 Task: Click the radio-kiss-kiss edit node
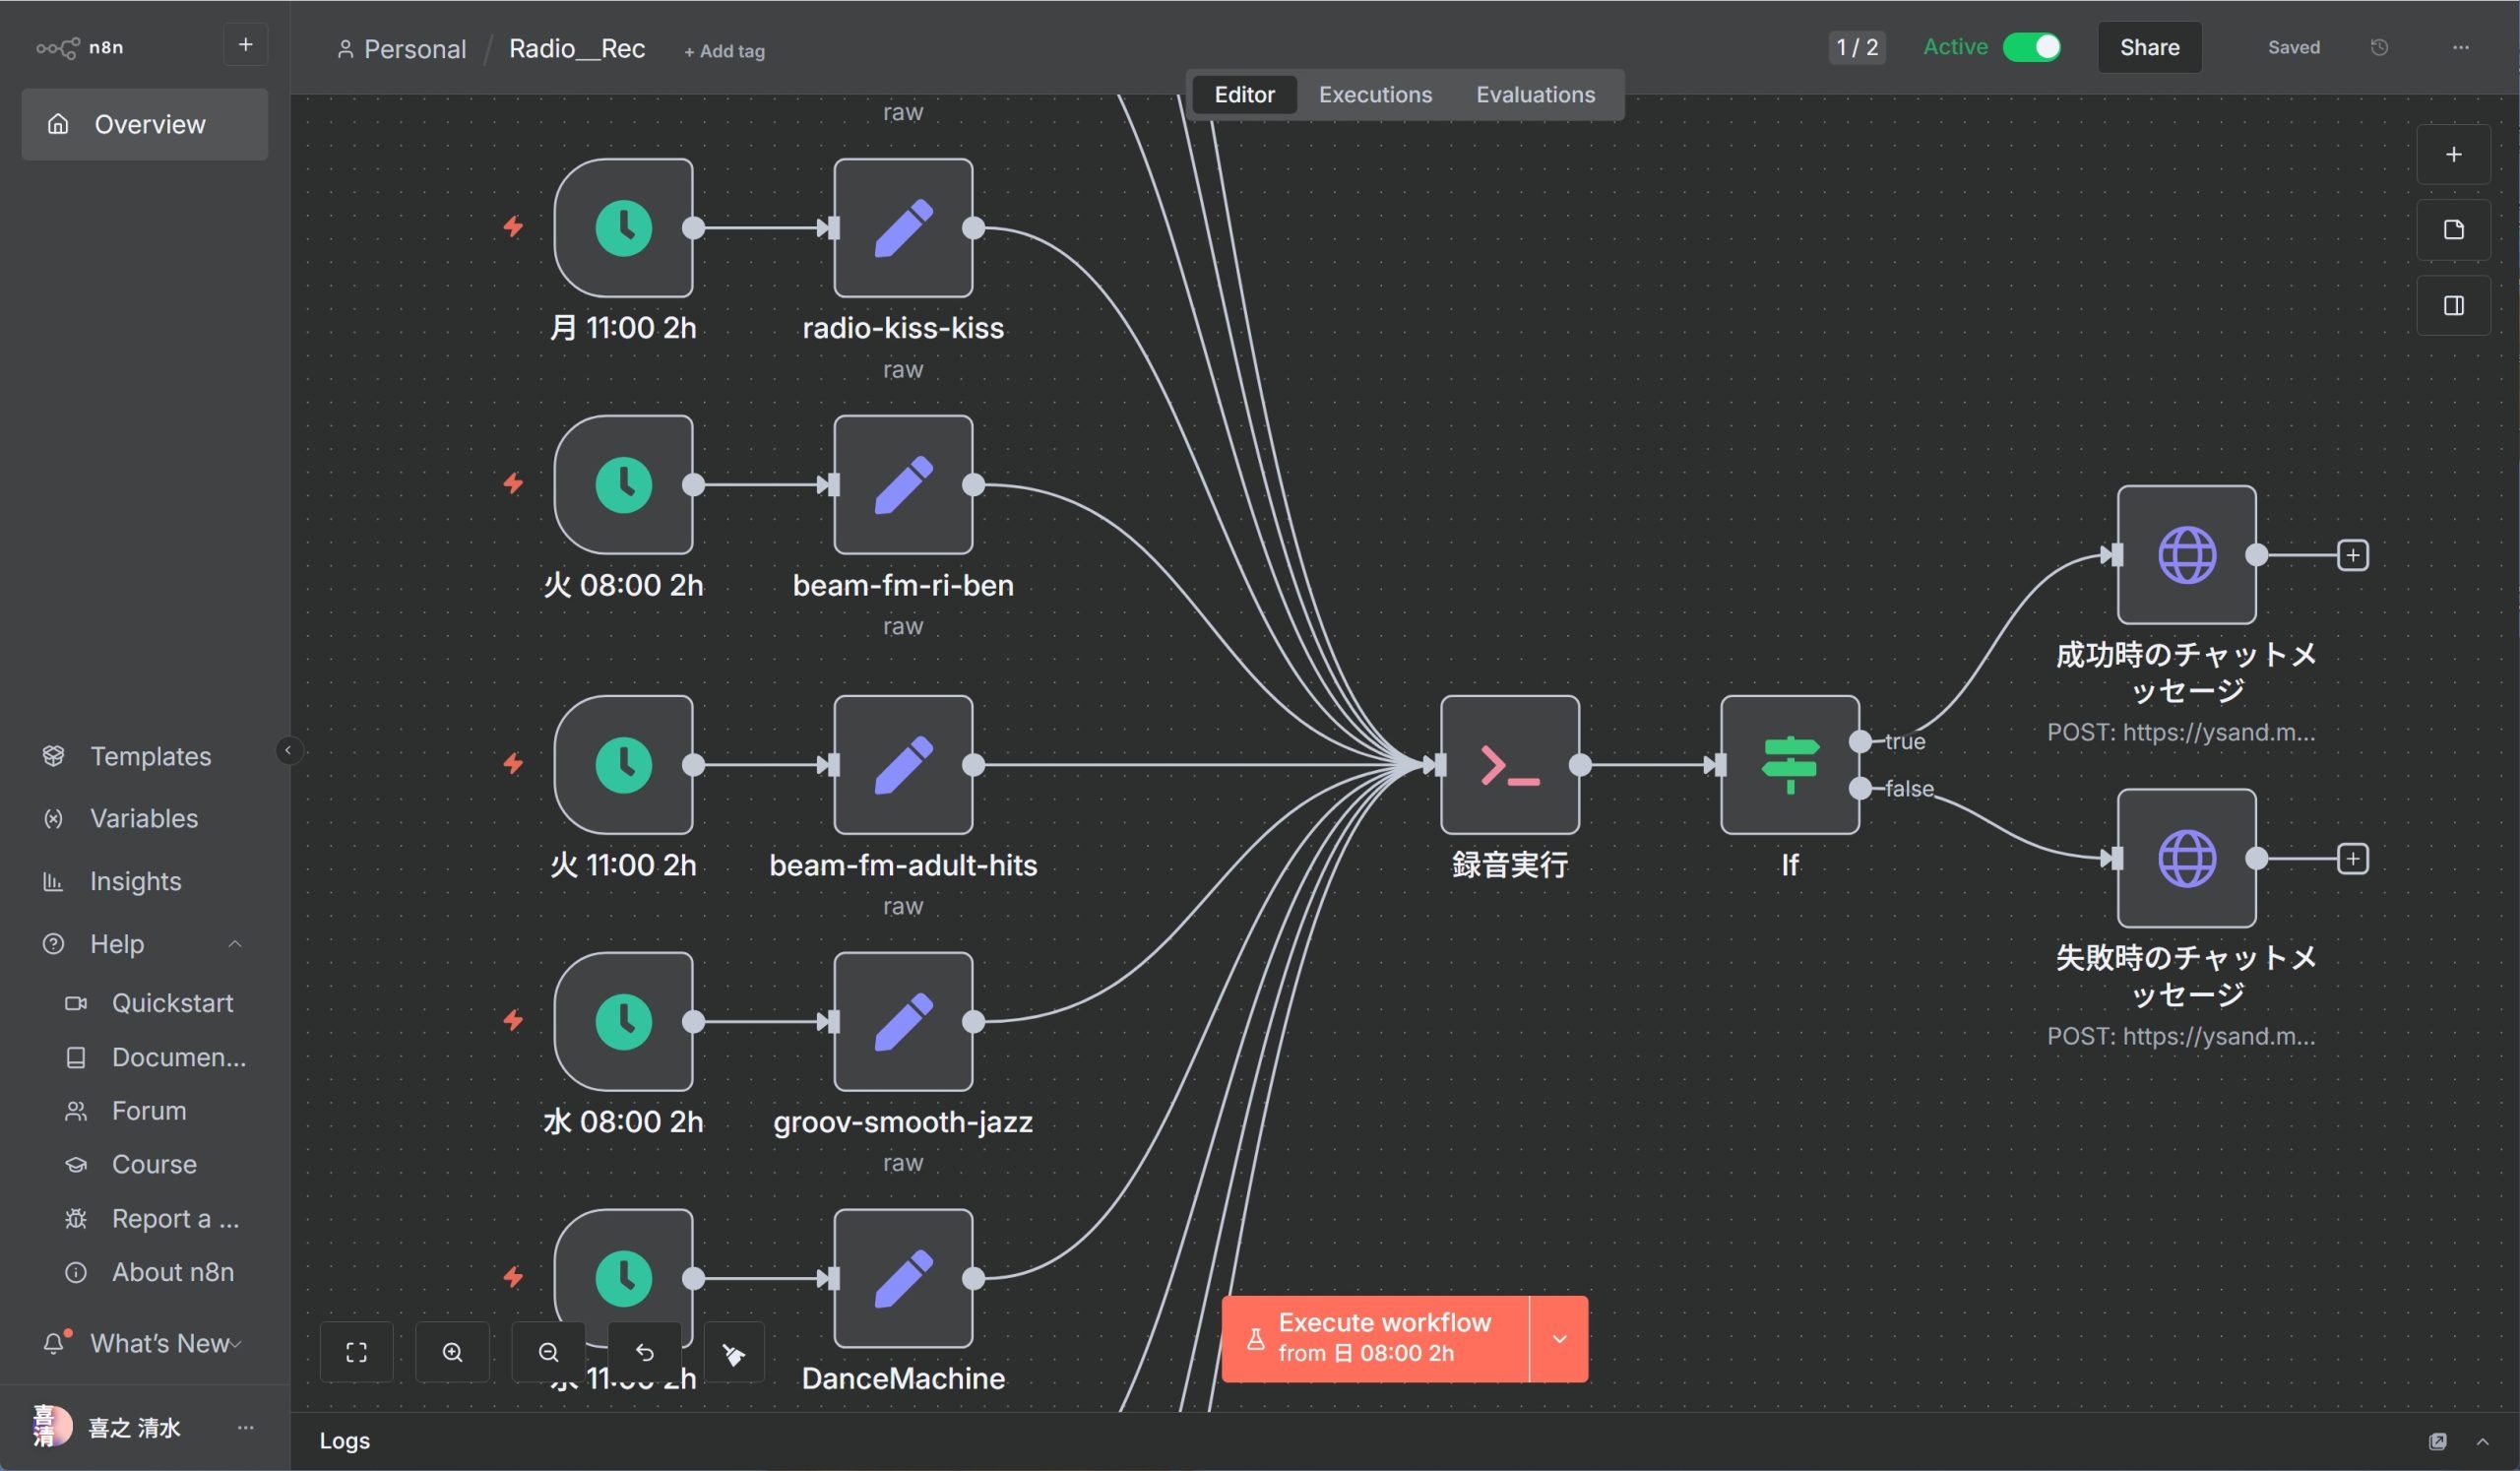tap(903, 228)
